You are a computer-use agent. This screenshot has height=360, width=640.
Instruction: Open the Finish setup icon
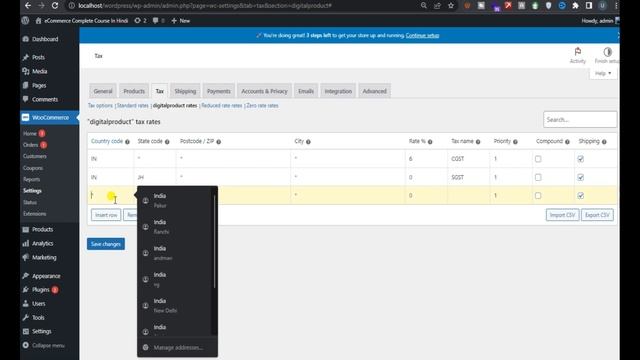tap(607, 55)
